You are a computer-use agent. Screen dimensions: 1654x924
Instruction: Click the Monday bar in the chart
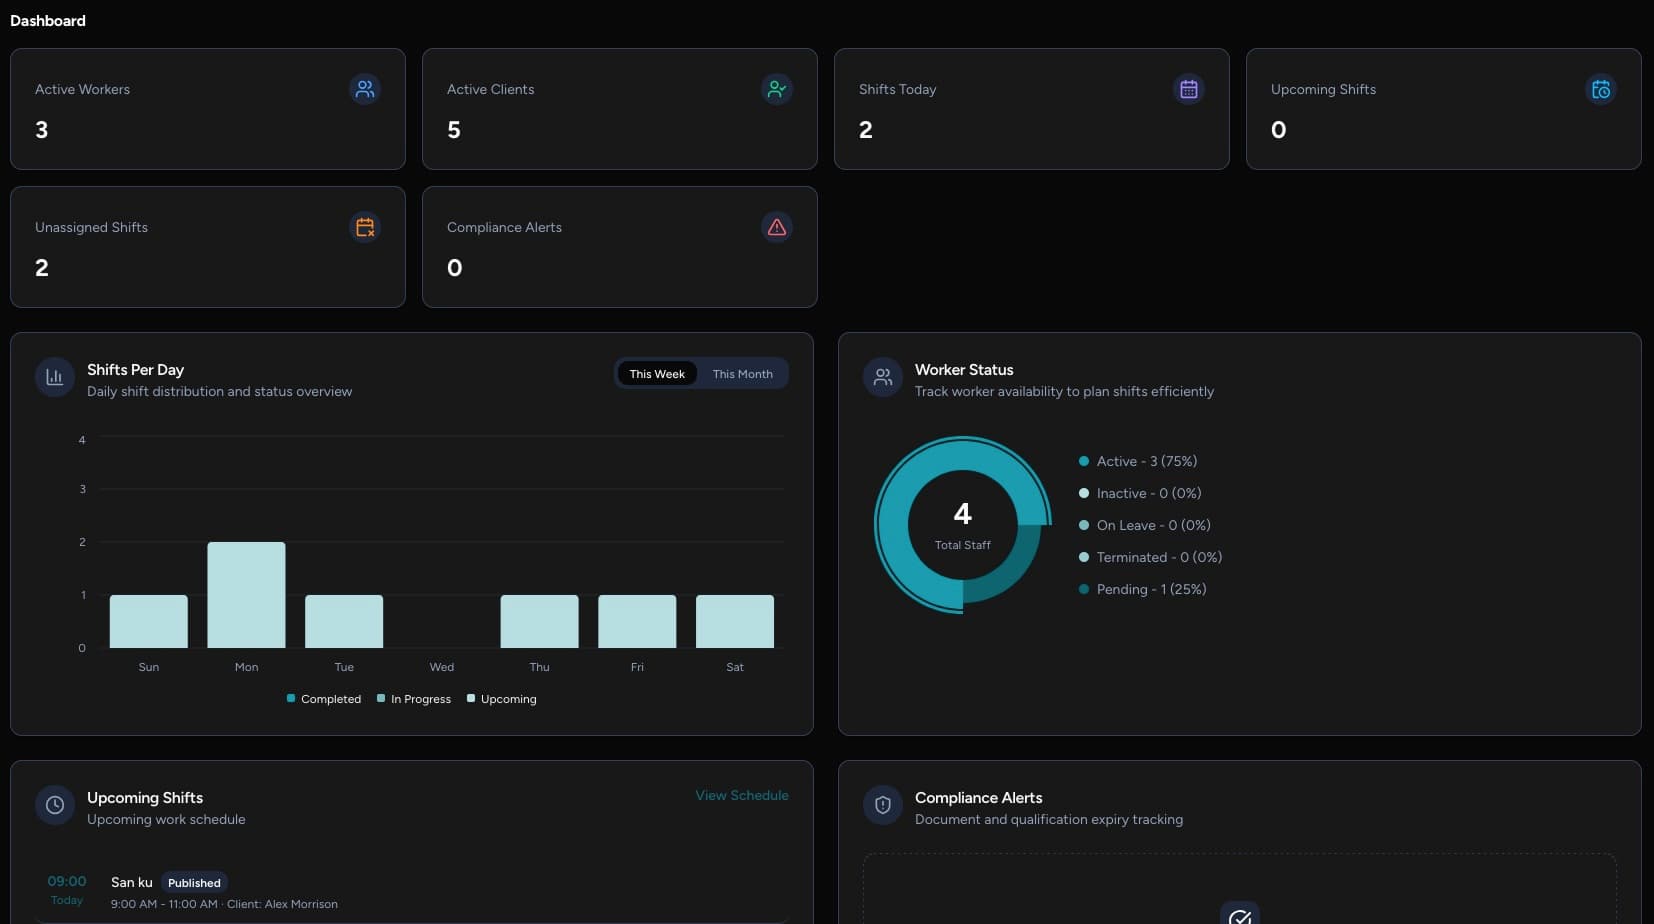click(245, 595)
